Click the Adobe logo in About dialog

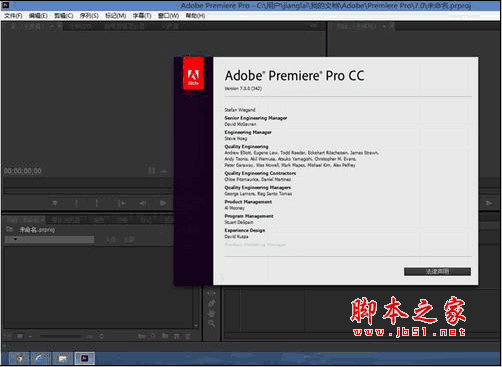click(x=193, y=73)
